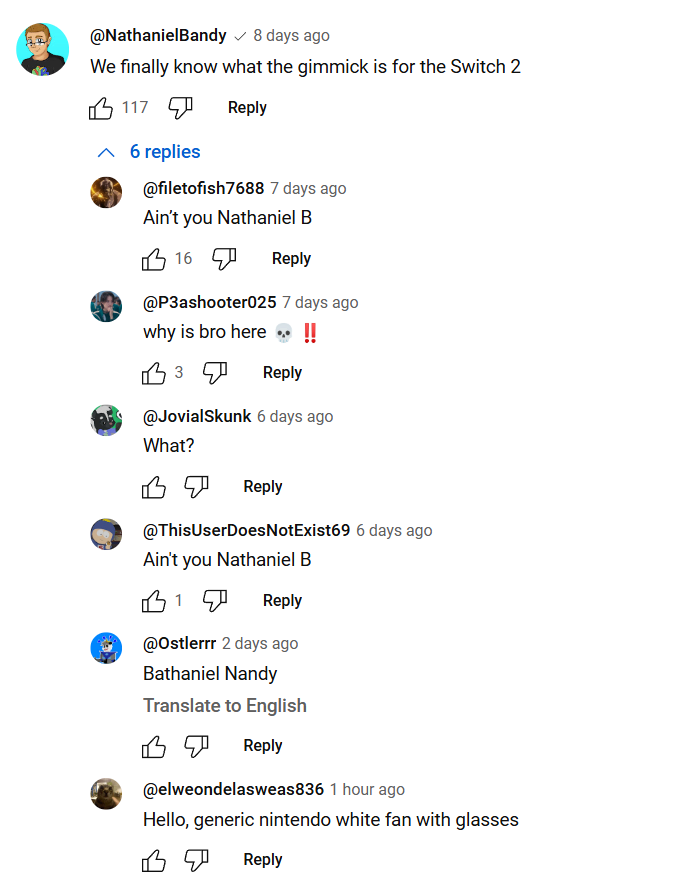Screen dimensions: 686x880
Task: Dislike elweondelasweas836's reply
Action: (x=196, y=860)
